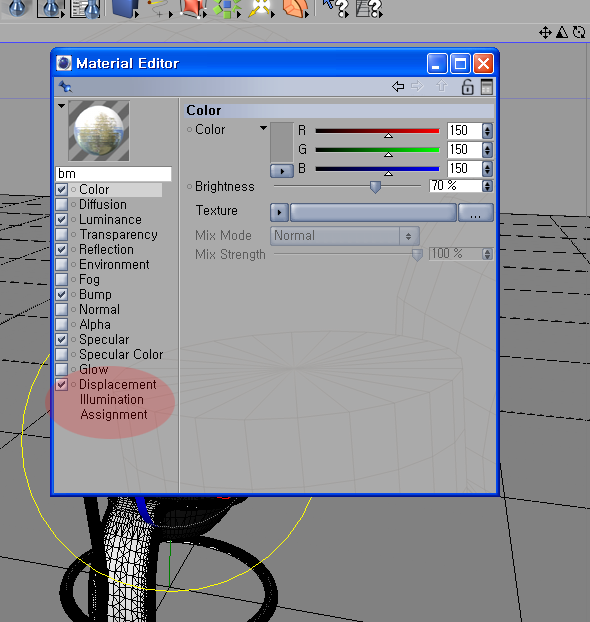Viewport: 590px width, 622px height.
Task: Select the Assignment page
Action: tap(114, 415)
